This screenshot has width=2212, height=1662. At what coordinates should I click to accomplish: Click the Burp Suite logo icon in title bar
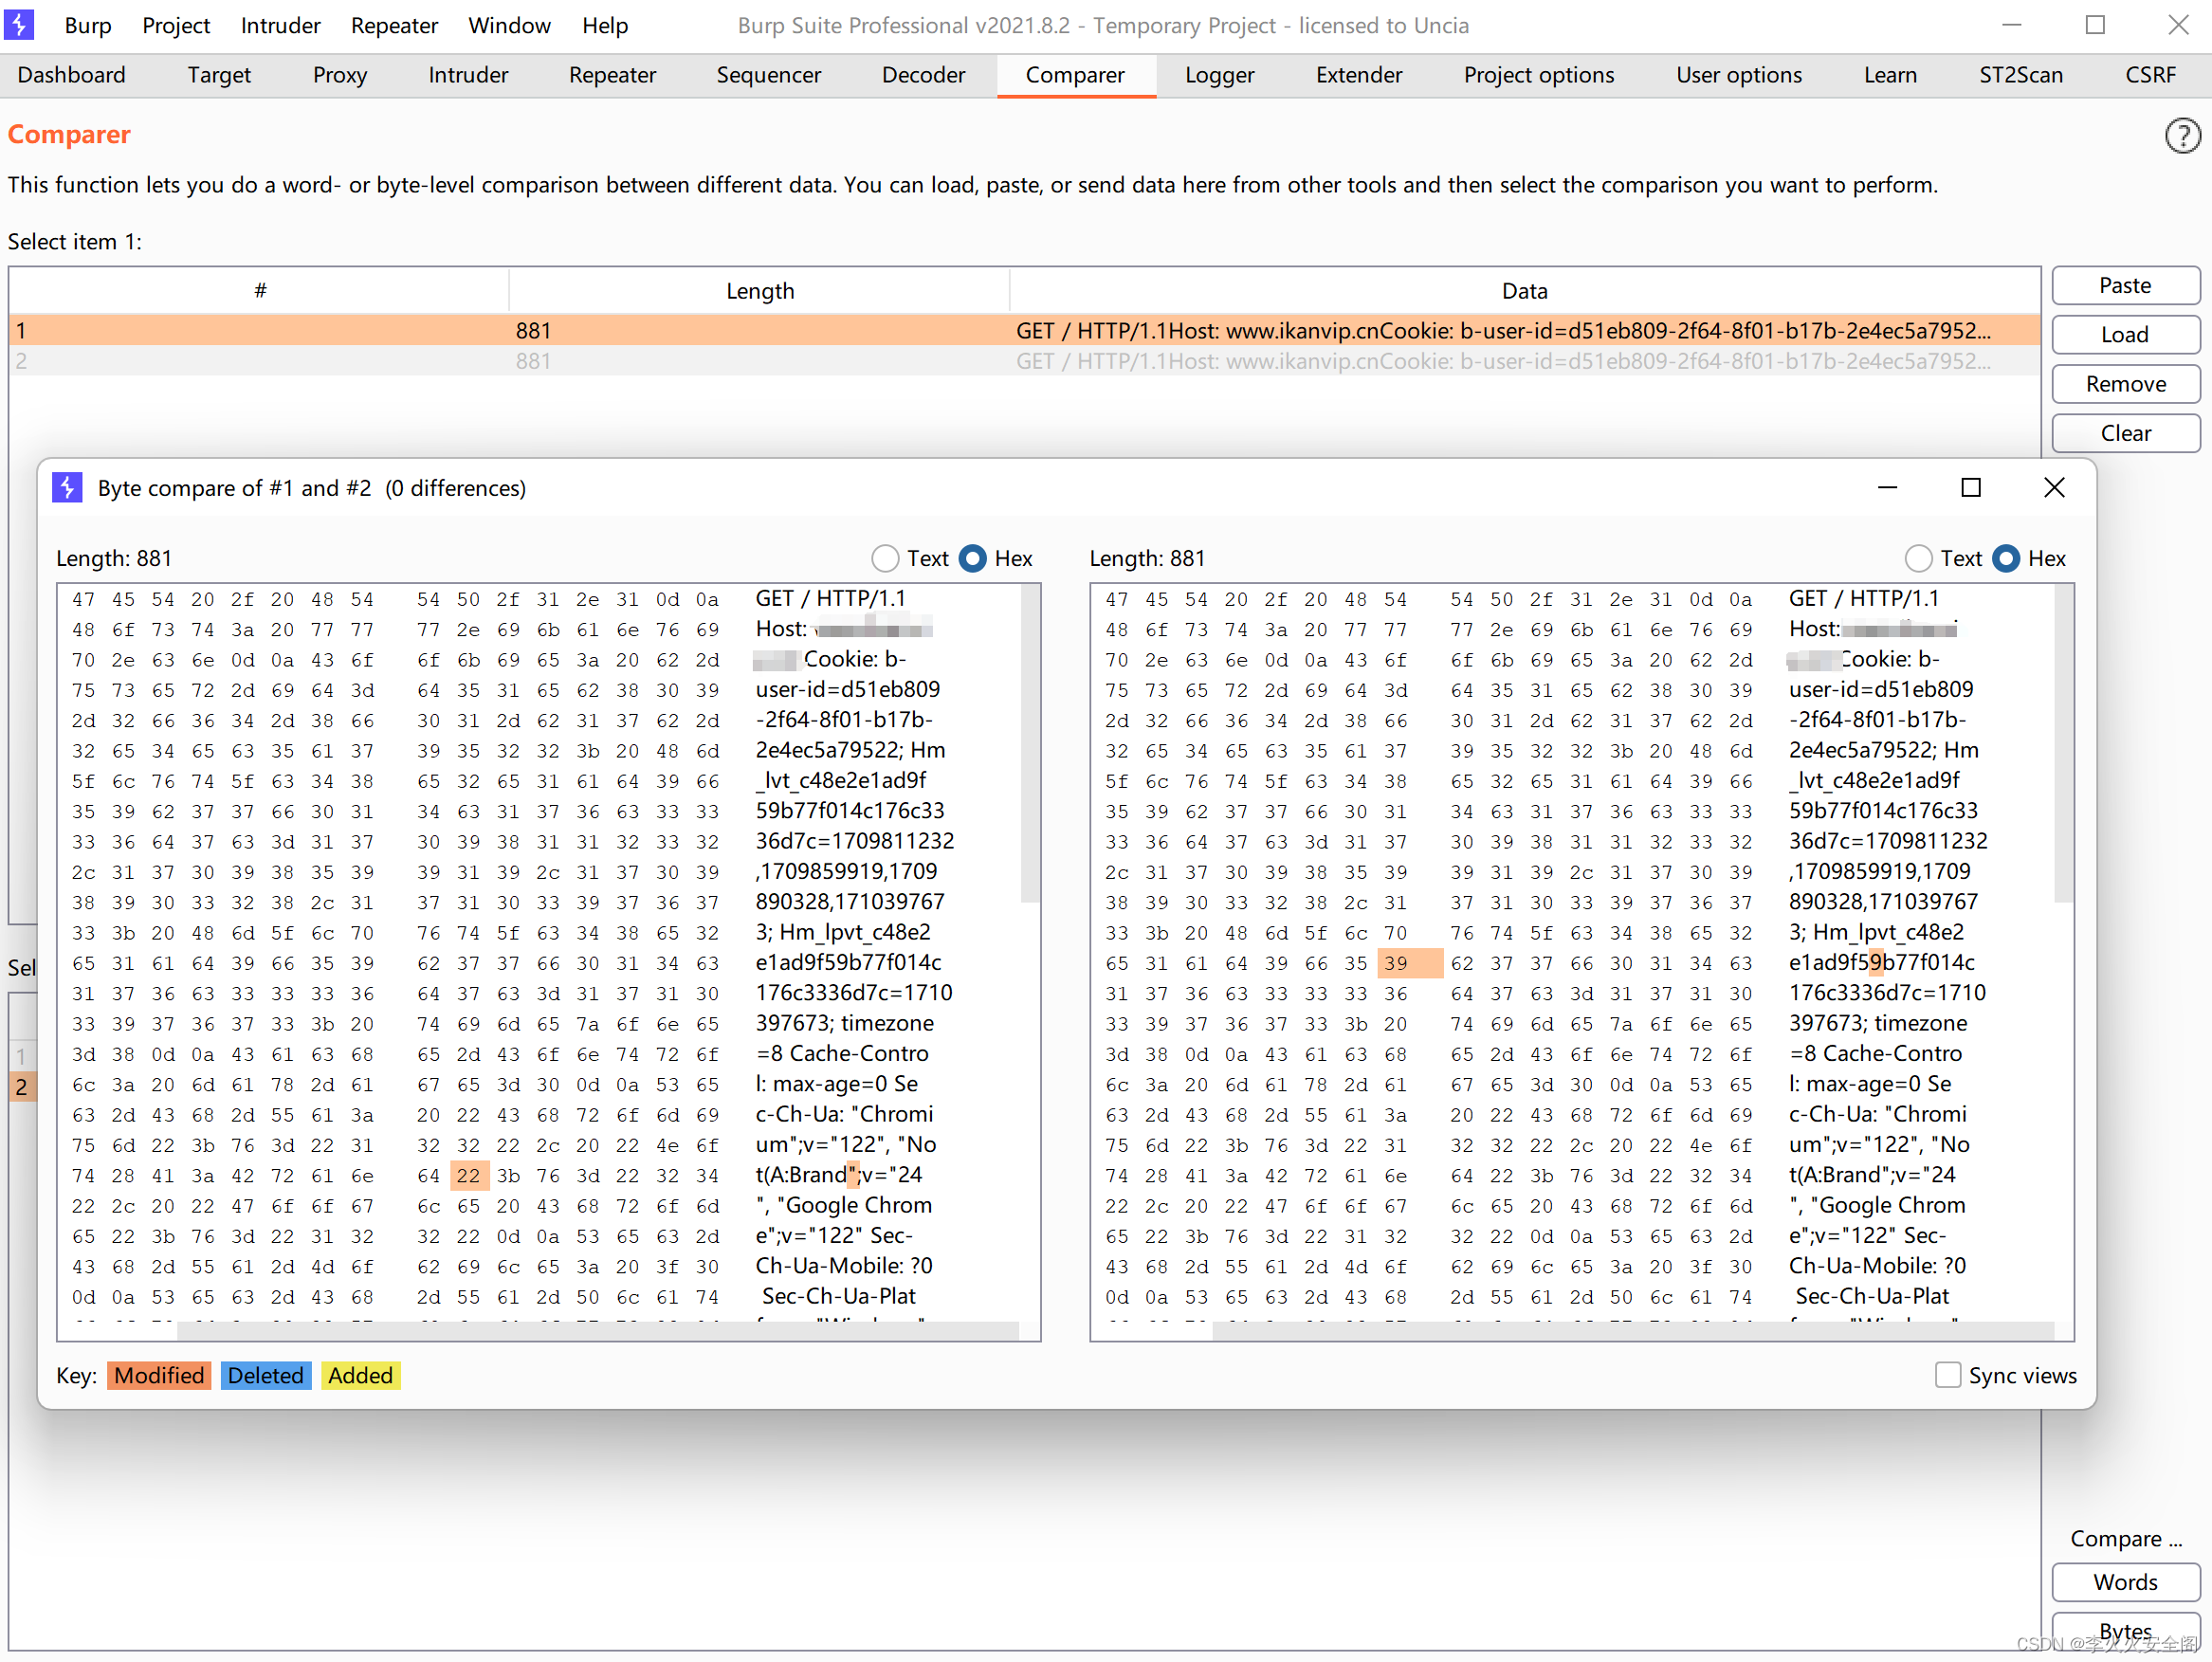tap(19, 24)
